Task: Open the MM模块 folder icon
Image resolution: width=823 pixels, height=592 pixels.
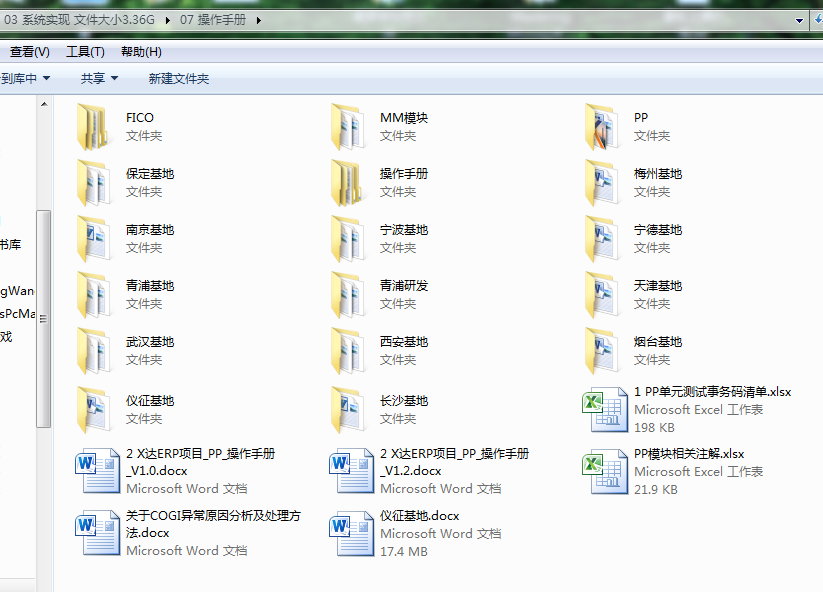Action: point(346,127)
